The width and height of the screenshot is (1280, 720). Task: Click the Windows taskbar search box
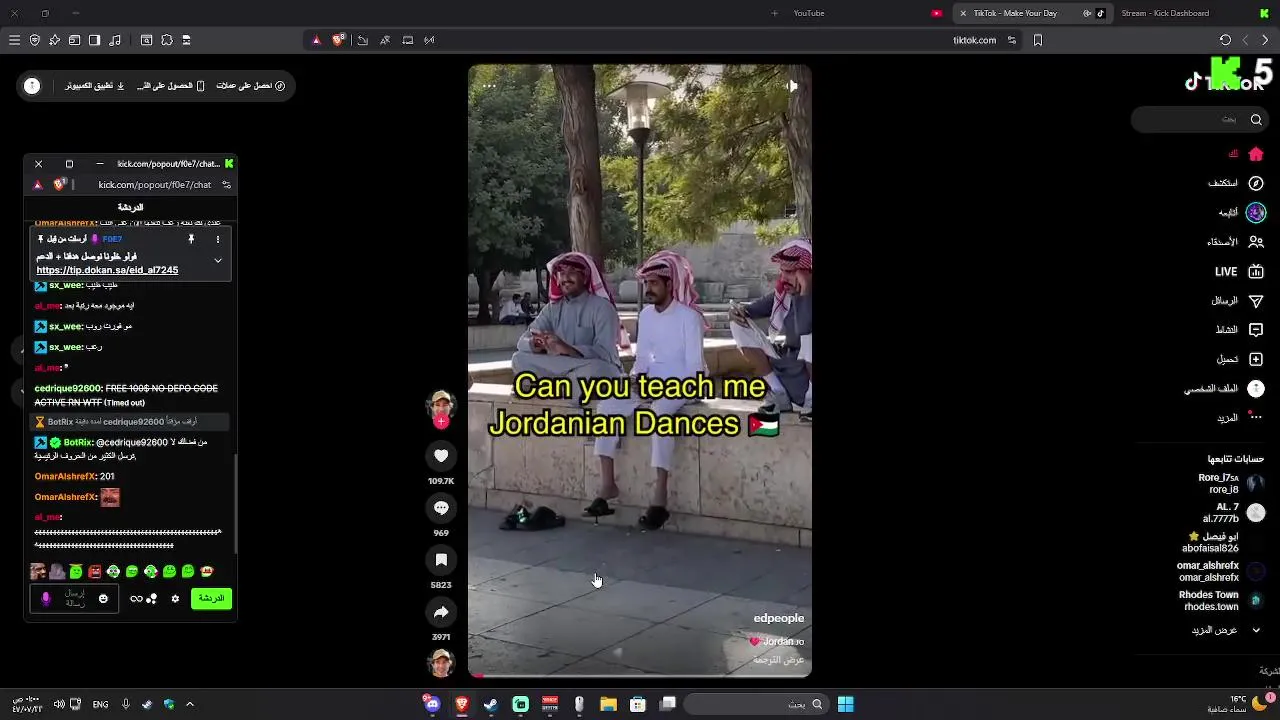pos(757,704)
